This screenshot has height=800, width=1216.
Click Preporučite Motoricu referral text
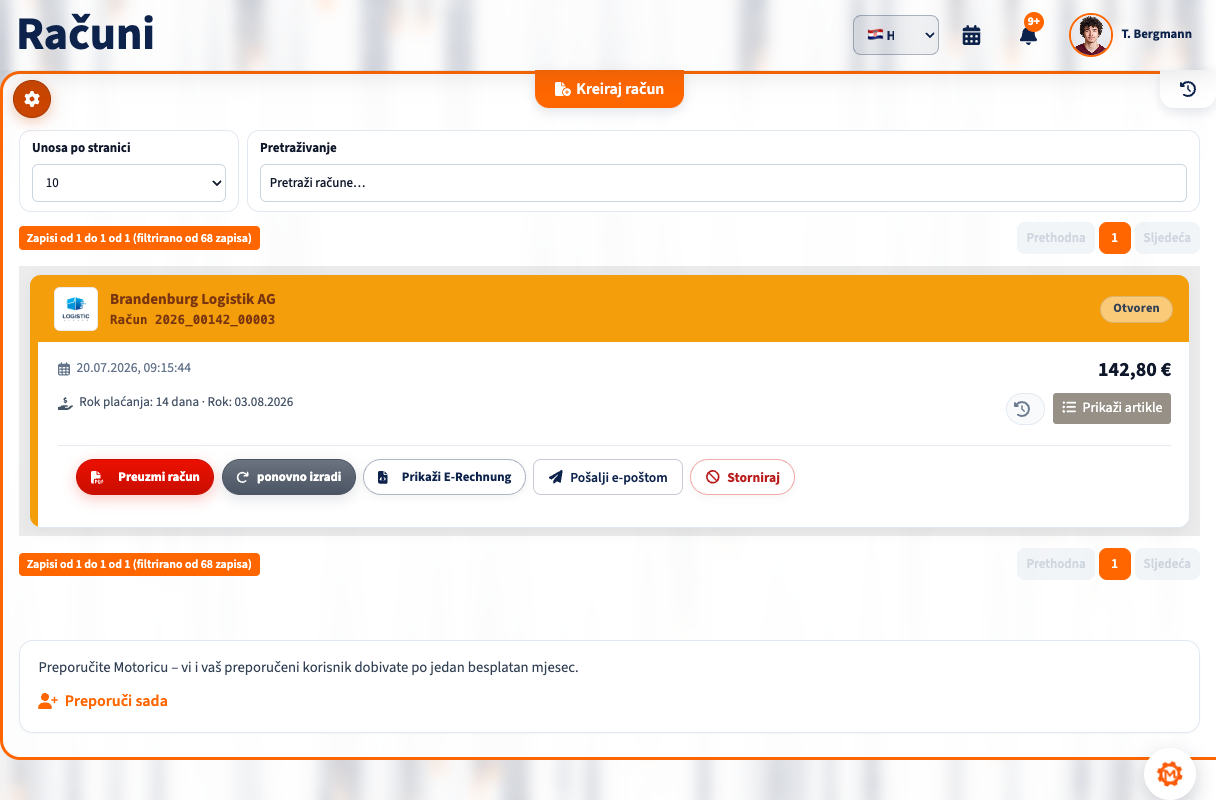click(308, 667)
